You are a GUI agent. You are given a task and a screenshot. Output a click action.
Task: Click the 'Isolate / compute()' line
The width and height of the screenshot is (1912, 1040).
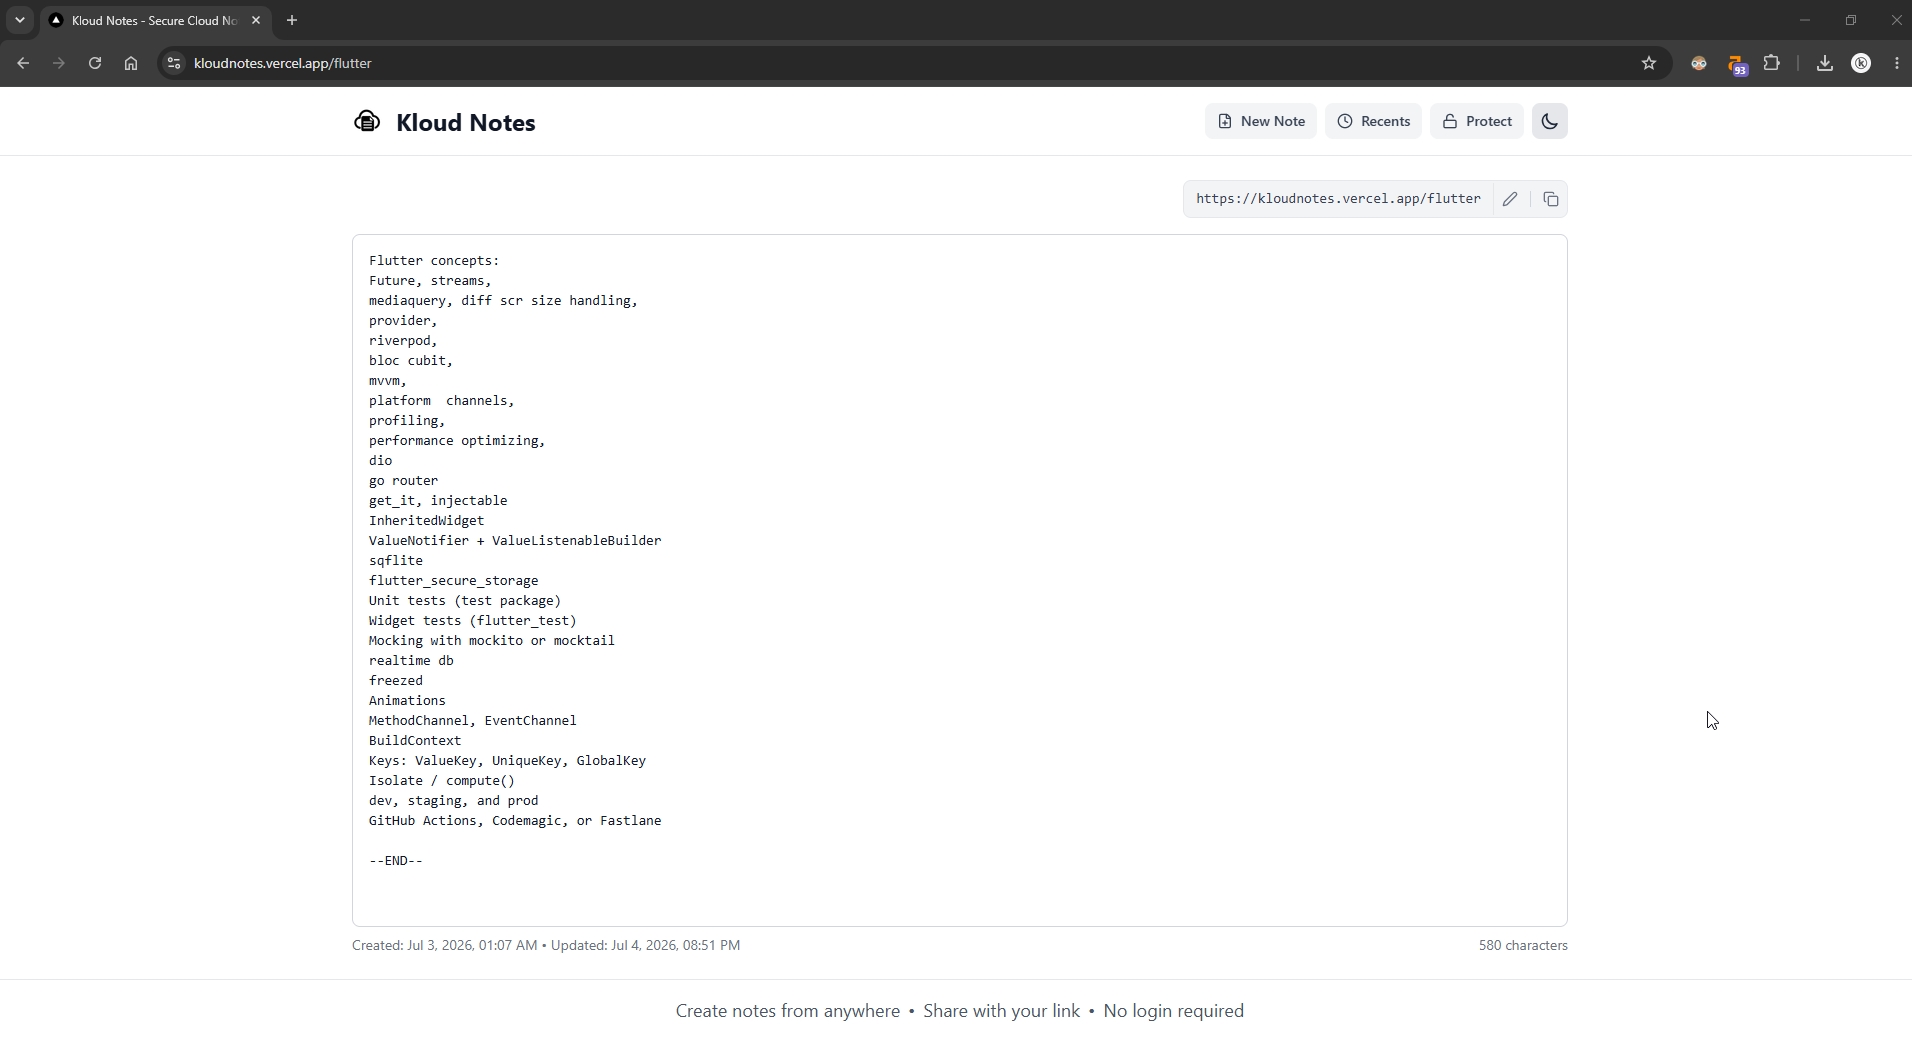coord(442,781)
